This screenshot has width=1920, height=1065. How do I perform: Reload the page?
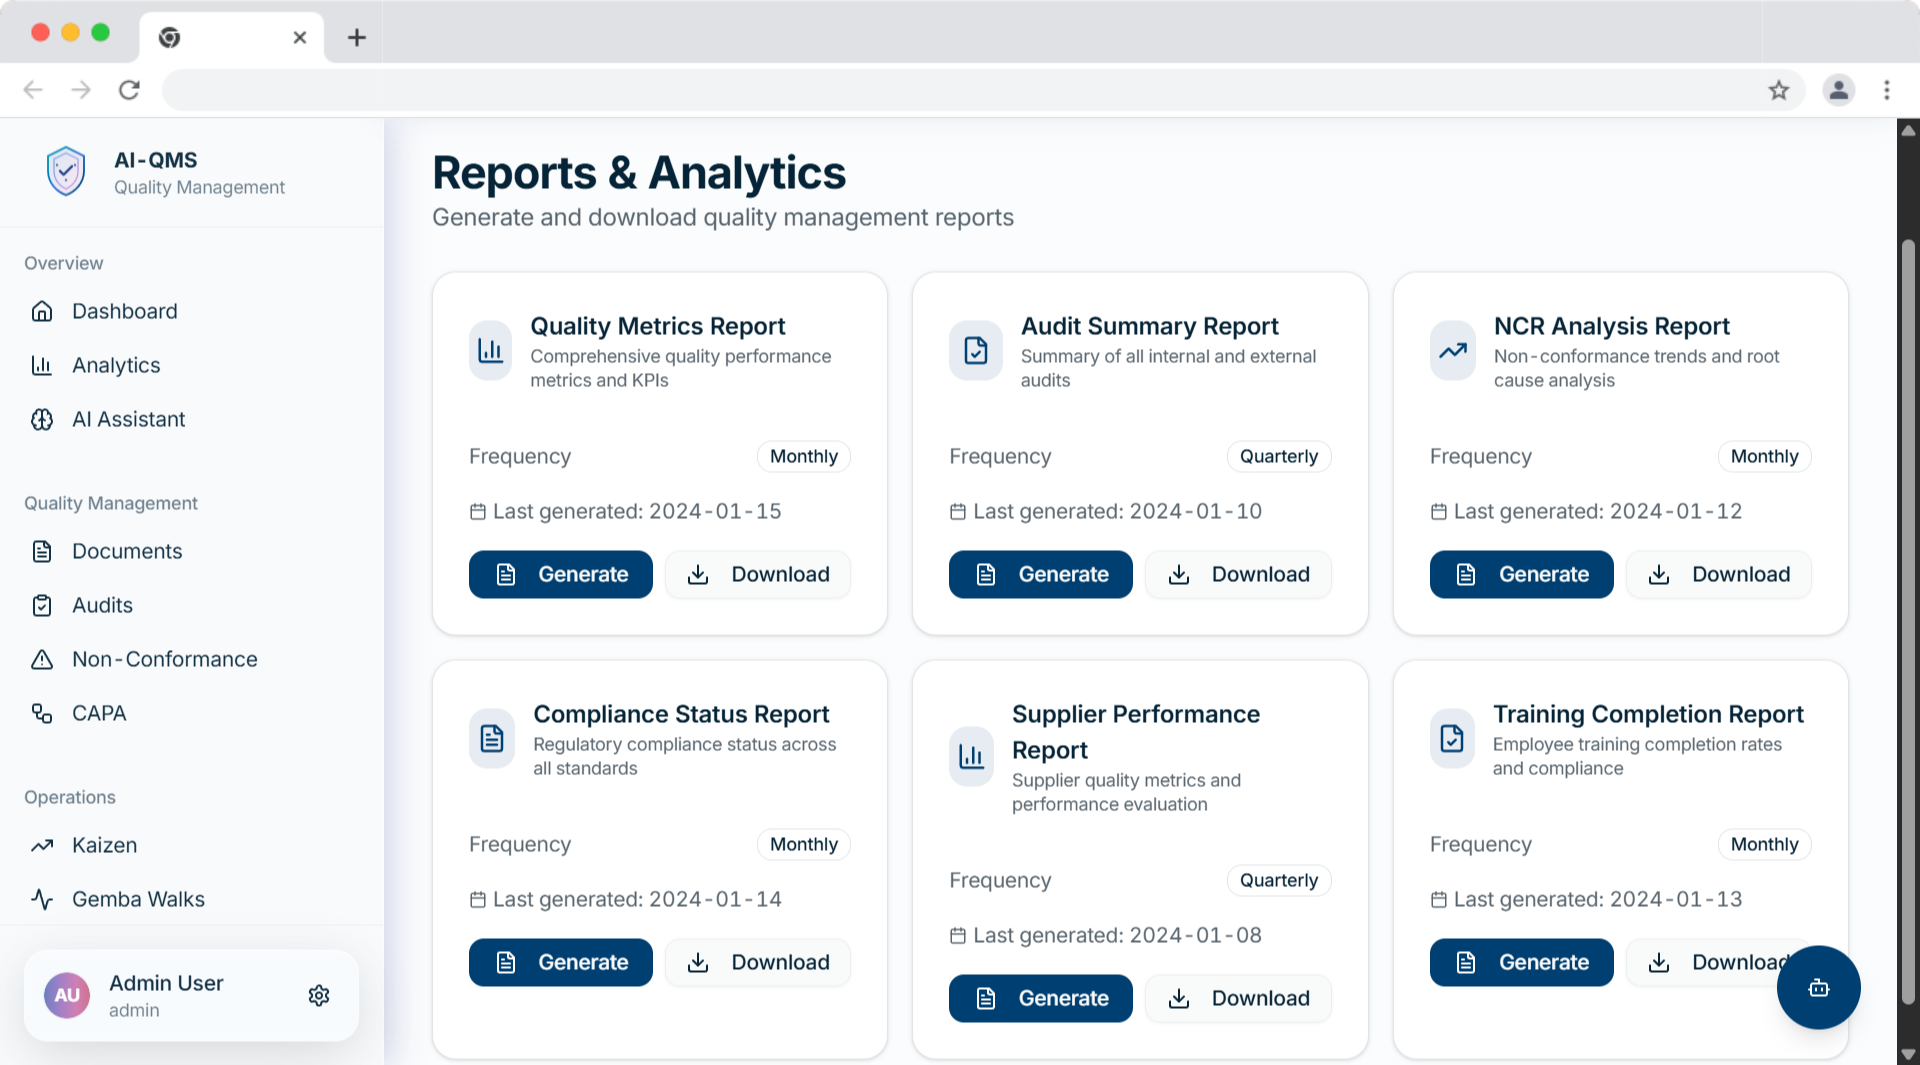point(129,90)
